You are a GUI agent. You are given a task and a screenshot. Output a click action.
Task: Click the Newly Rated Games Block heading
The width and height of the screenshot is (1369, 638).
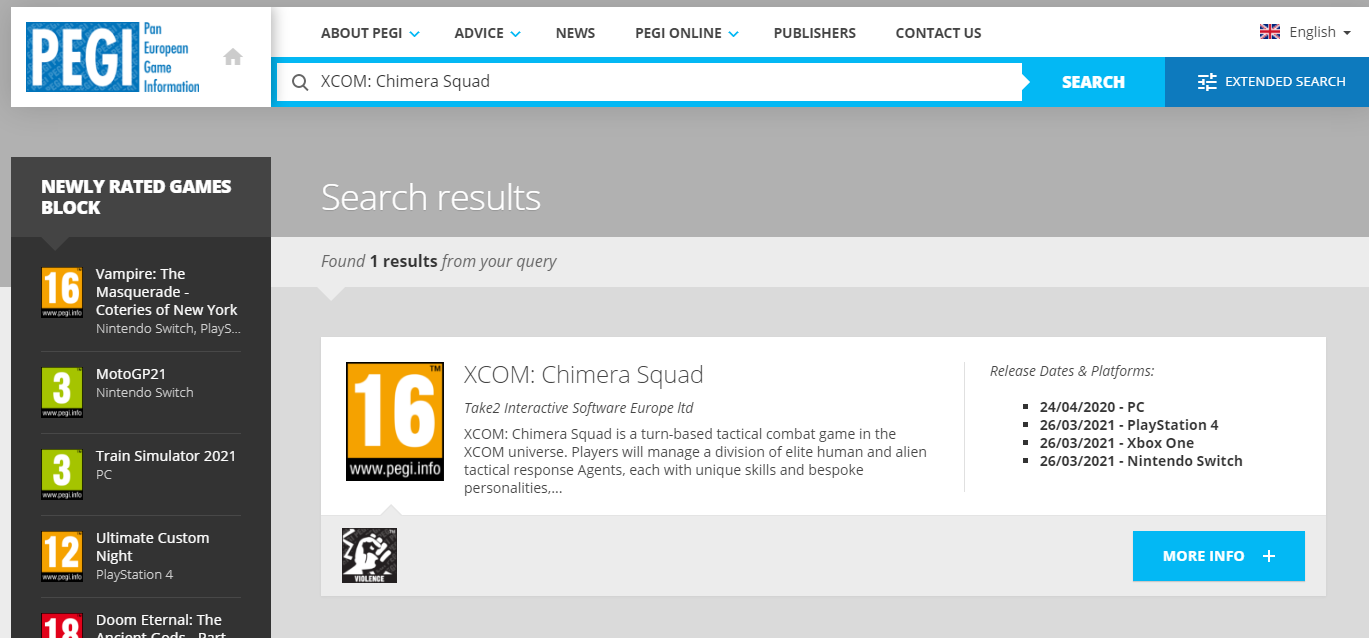pyautogui.click(x=136, y=197)
